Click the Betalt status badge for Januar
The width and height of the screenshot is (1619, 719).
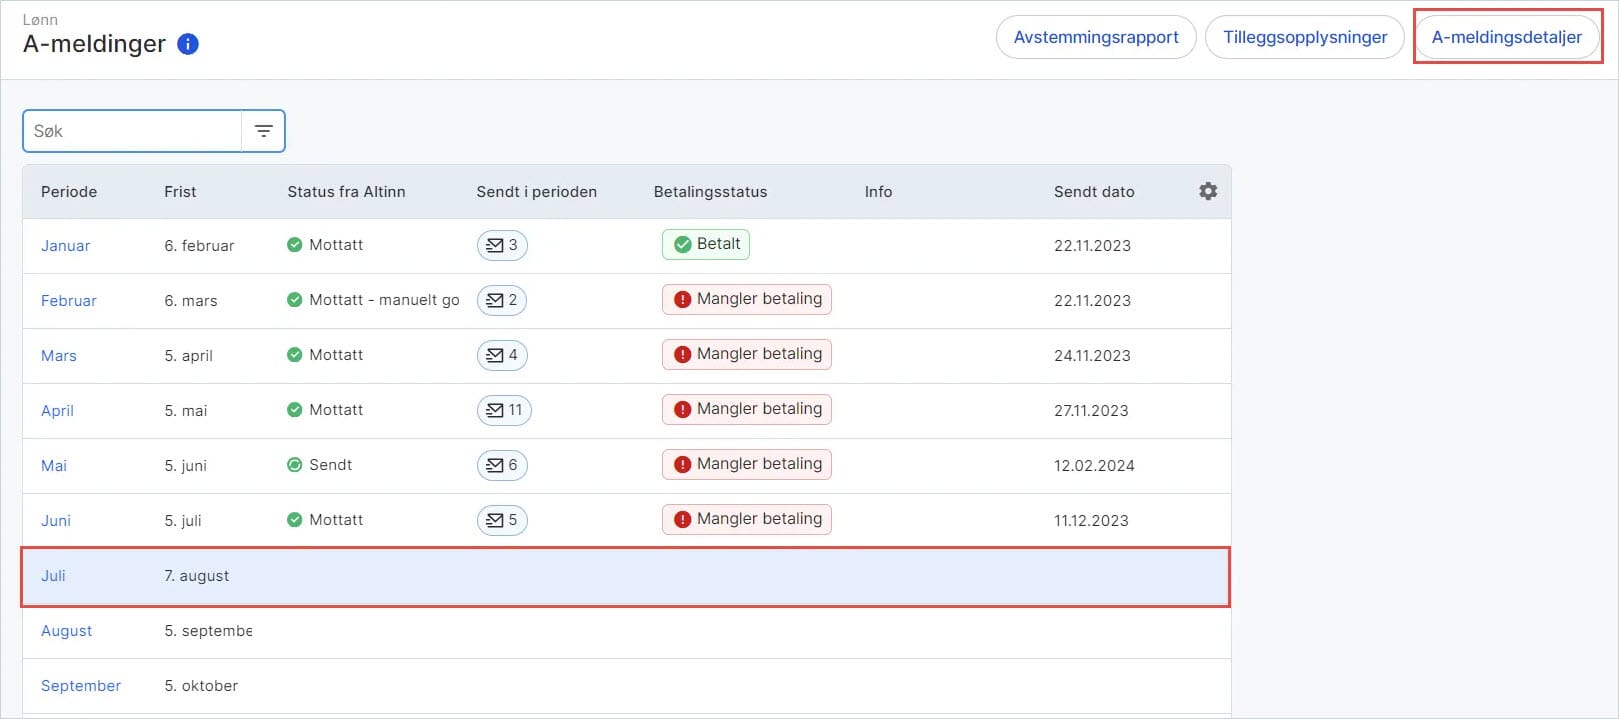(706, 244)
